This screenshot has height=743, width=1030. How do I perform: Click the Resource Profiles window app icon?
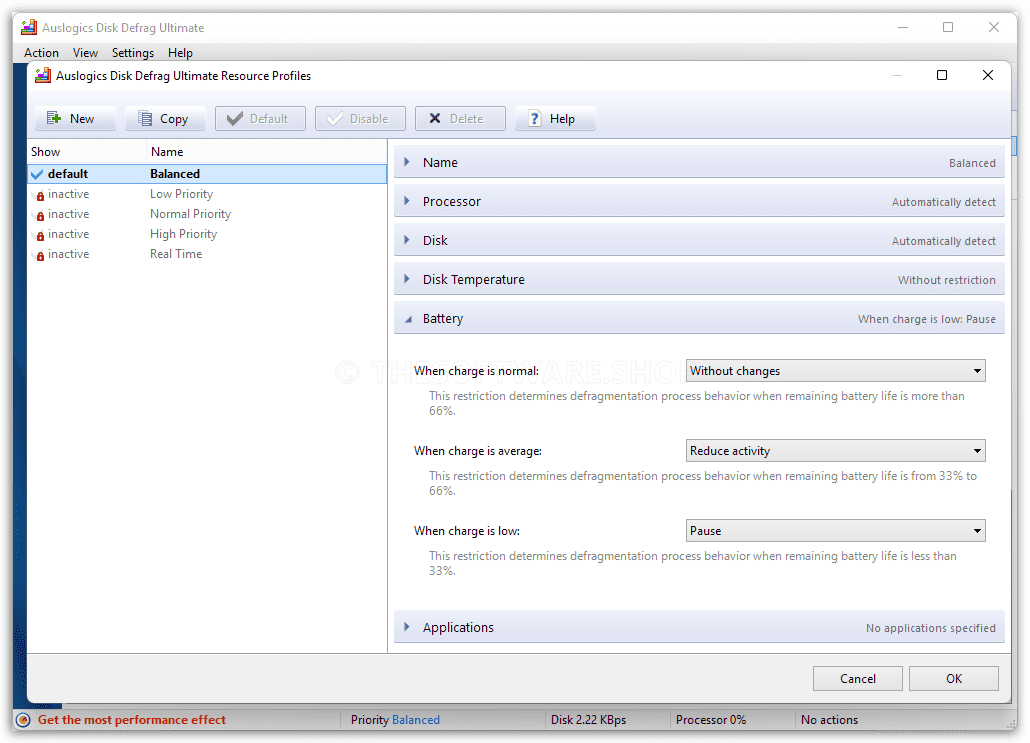tap(43, 76)
